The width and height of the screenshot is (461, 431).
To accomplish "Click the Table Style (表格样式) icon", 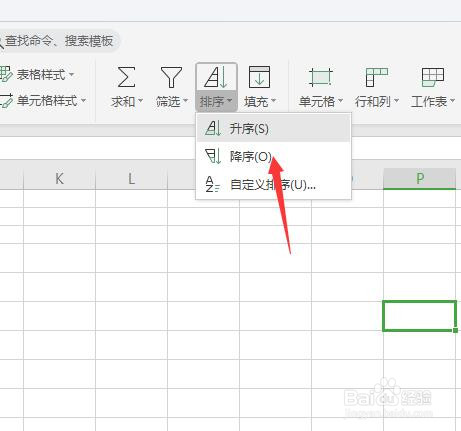I will coord(6,74).
